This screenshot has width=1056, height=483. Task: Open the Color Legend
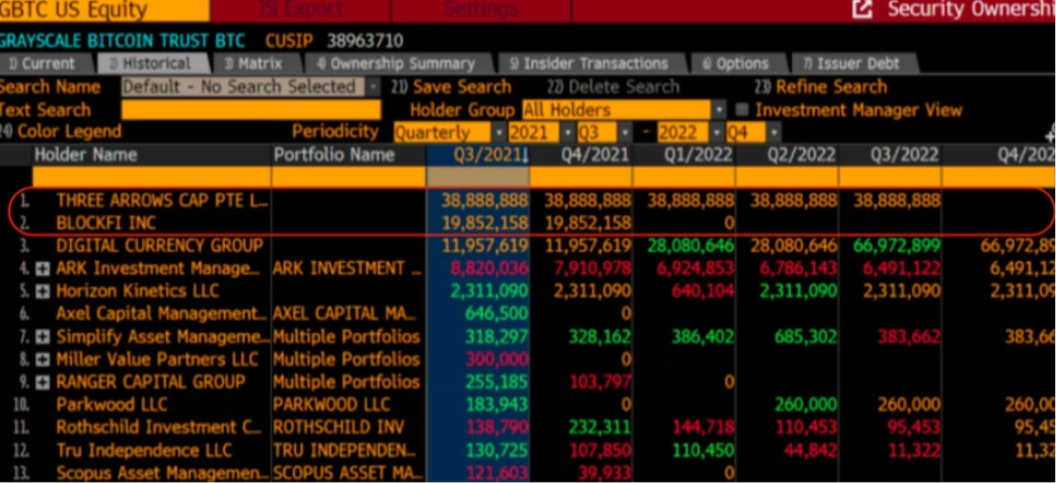[61, 131]
